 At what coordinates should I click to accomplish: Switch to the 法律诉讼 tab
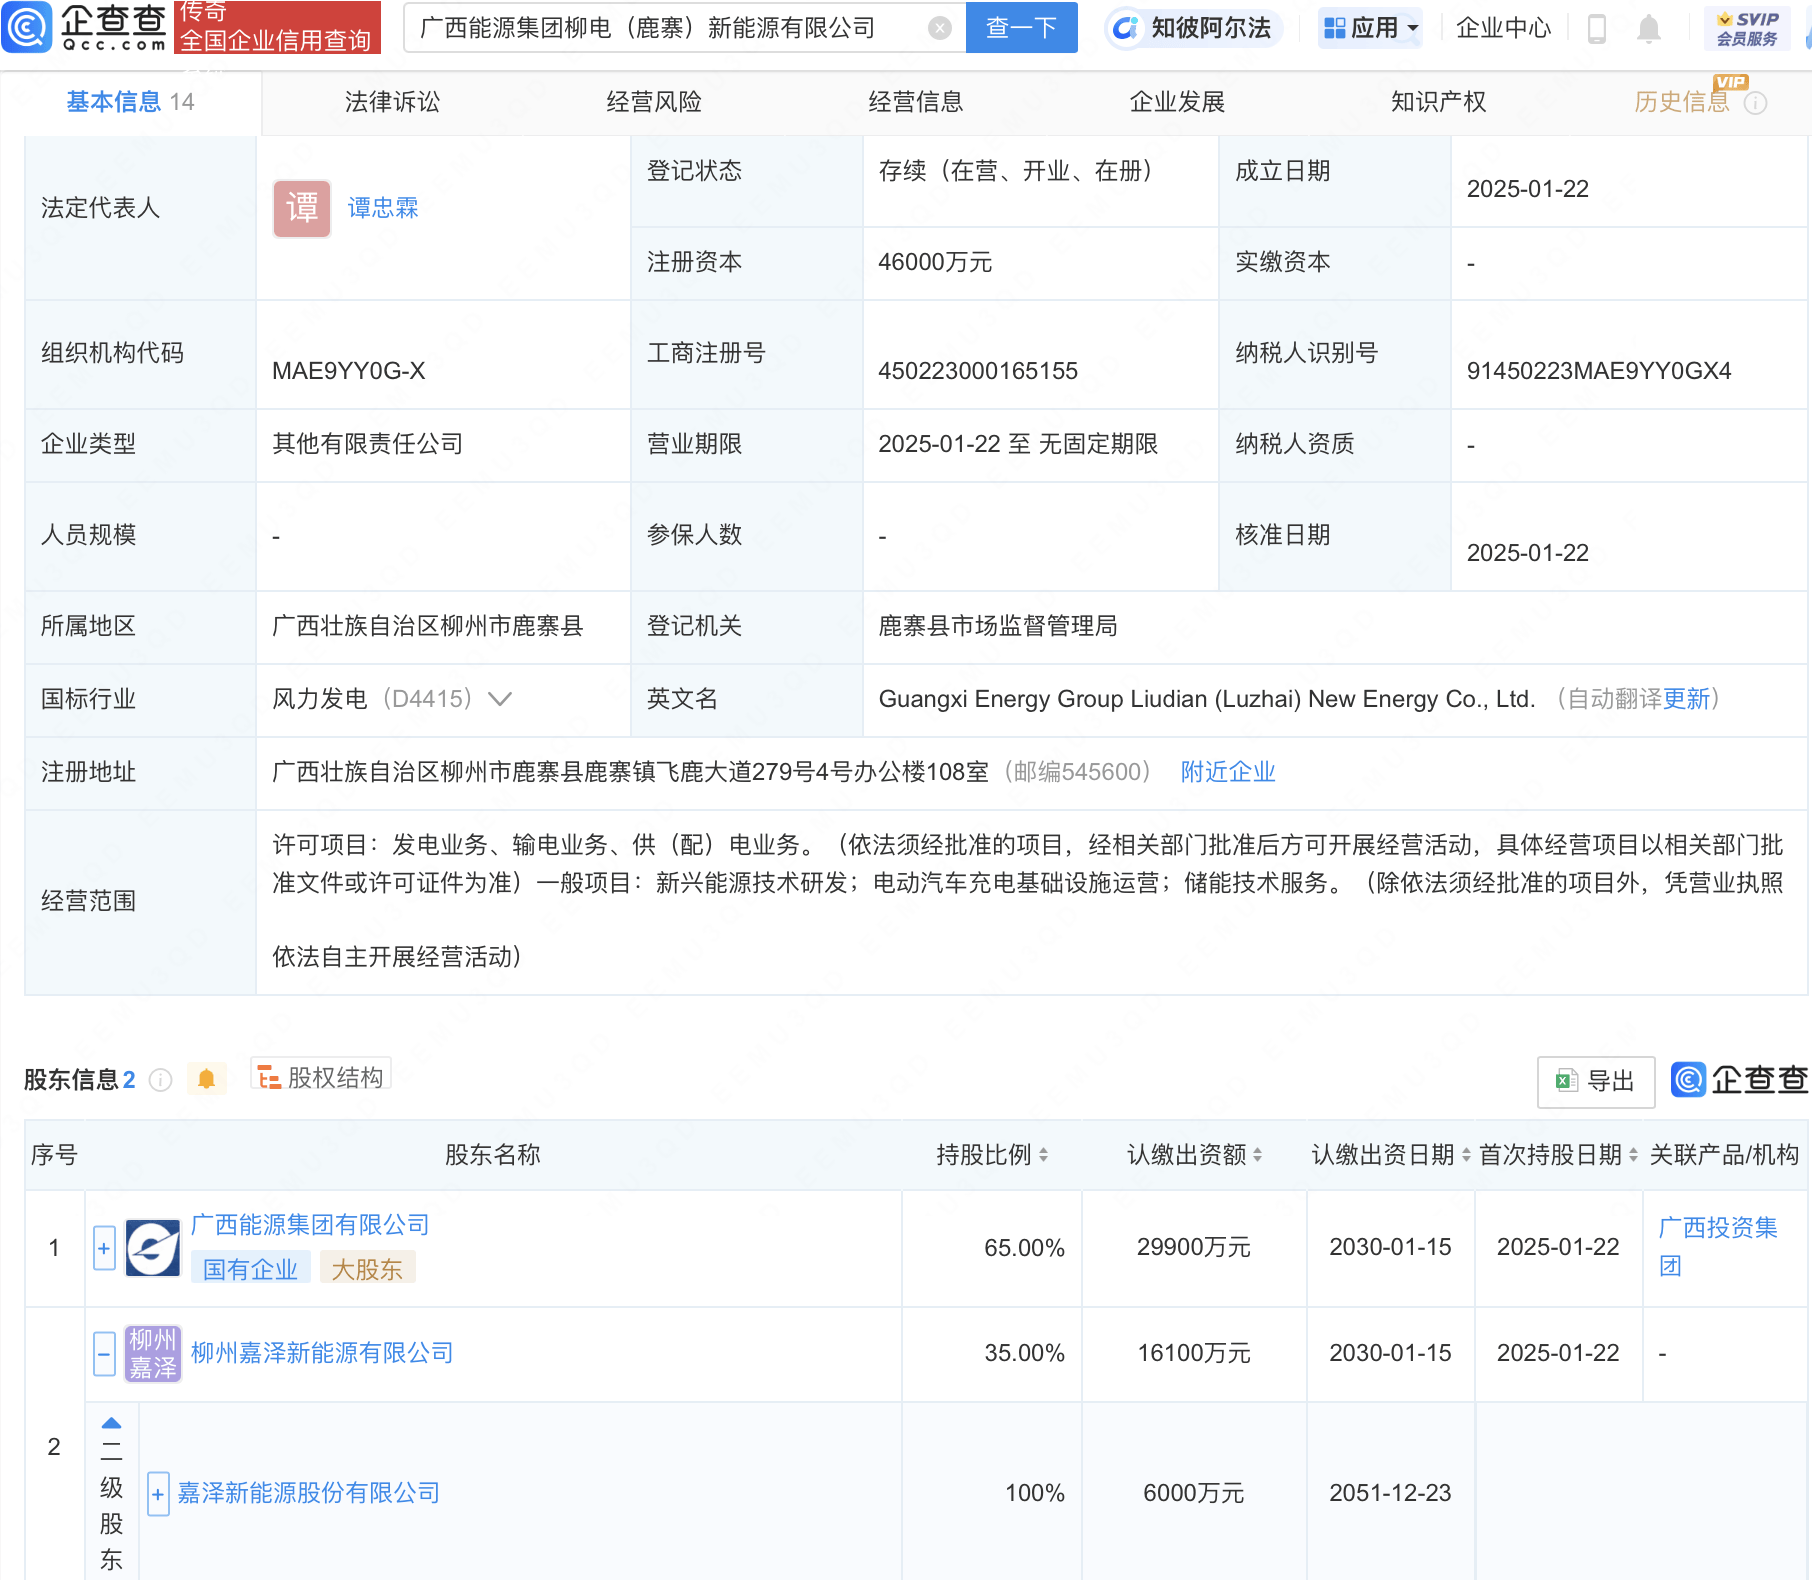tap(392, 102)
